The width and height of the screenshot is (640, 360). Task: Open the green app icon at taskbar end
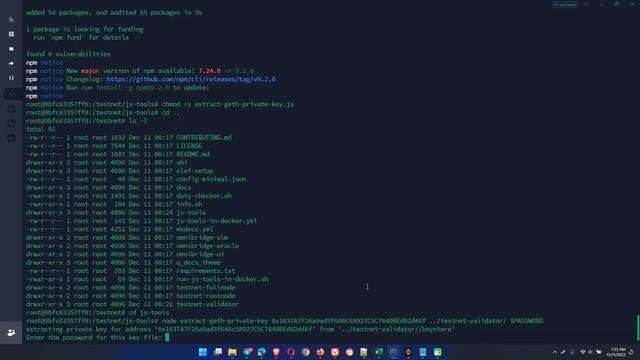click(x=438, y=352)
